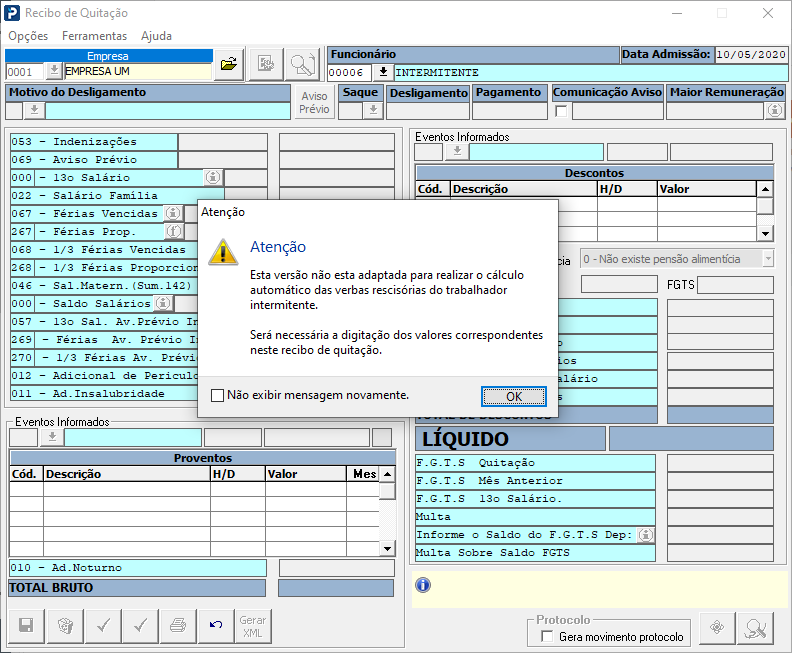The width and height of the screenshot is (792, 653).
Task: Click the warning triangle icon in Atenção dialog
Action: click(223, 251)
